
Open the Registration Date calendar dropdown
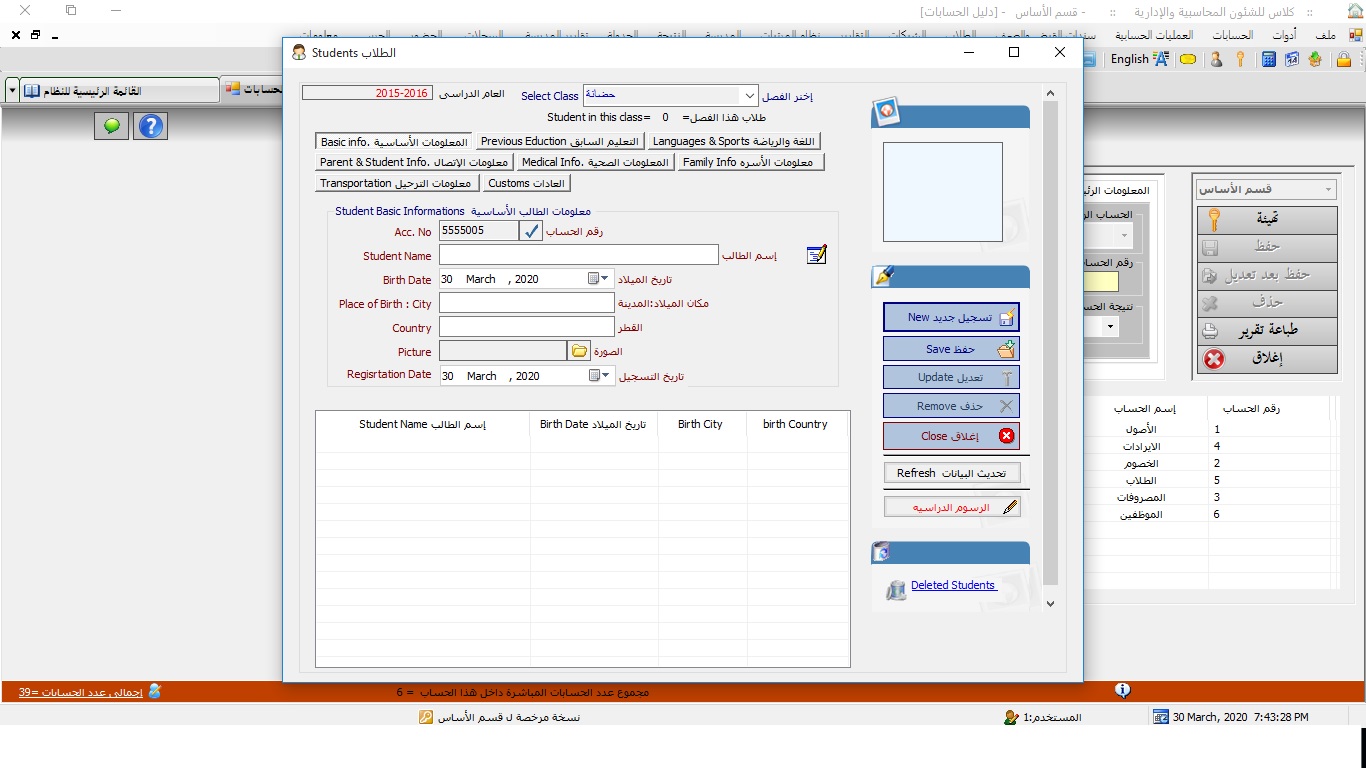point(599,376)
